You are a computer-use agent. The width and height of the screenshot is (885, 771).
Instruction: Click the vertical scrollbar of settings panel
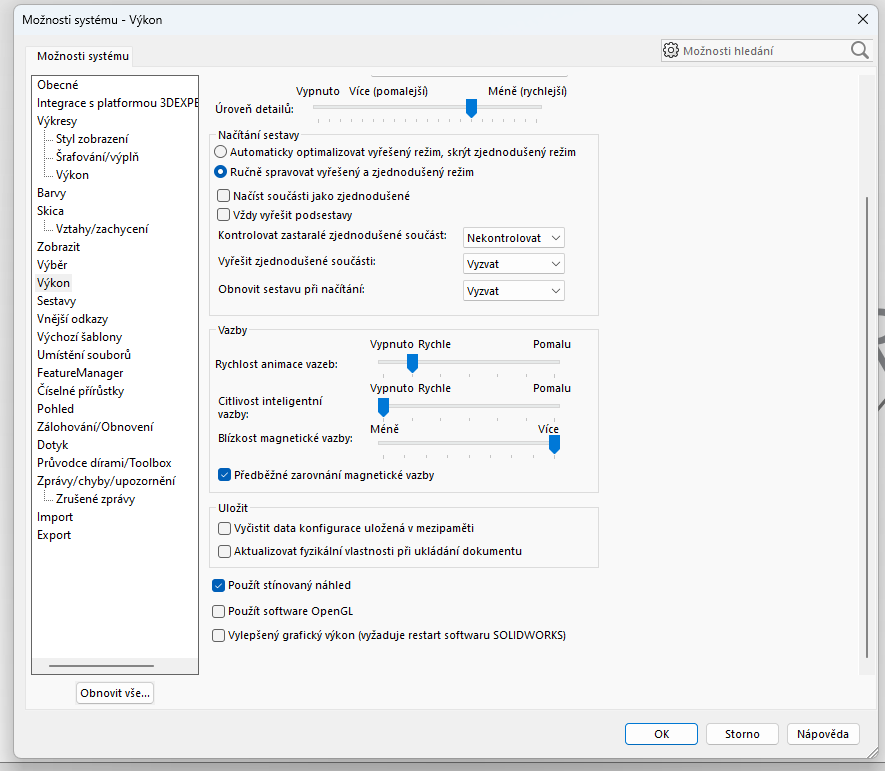[865, 420]
